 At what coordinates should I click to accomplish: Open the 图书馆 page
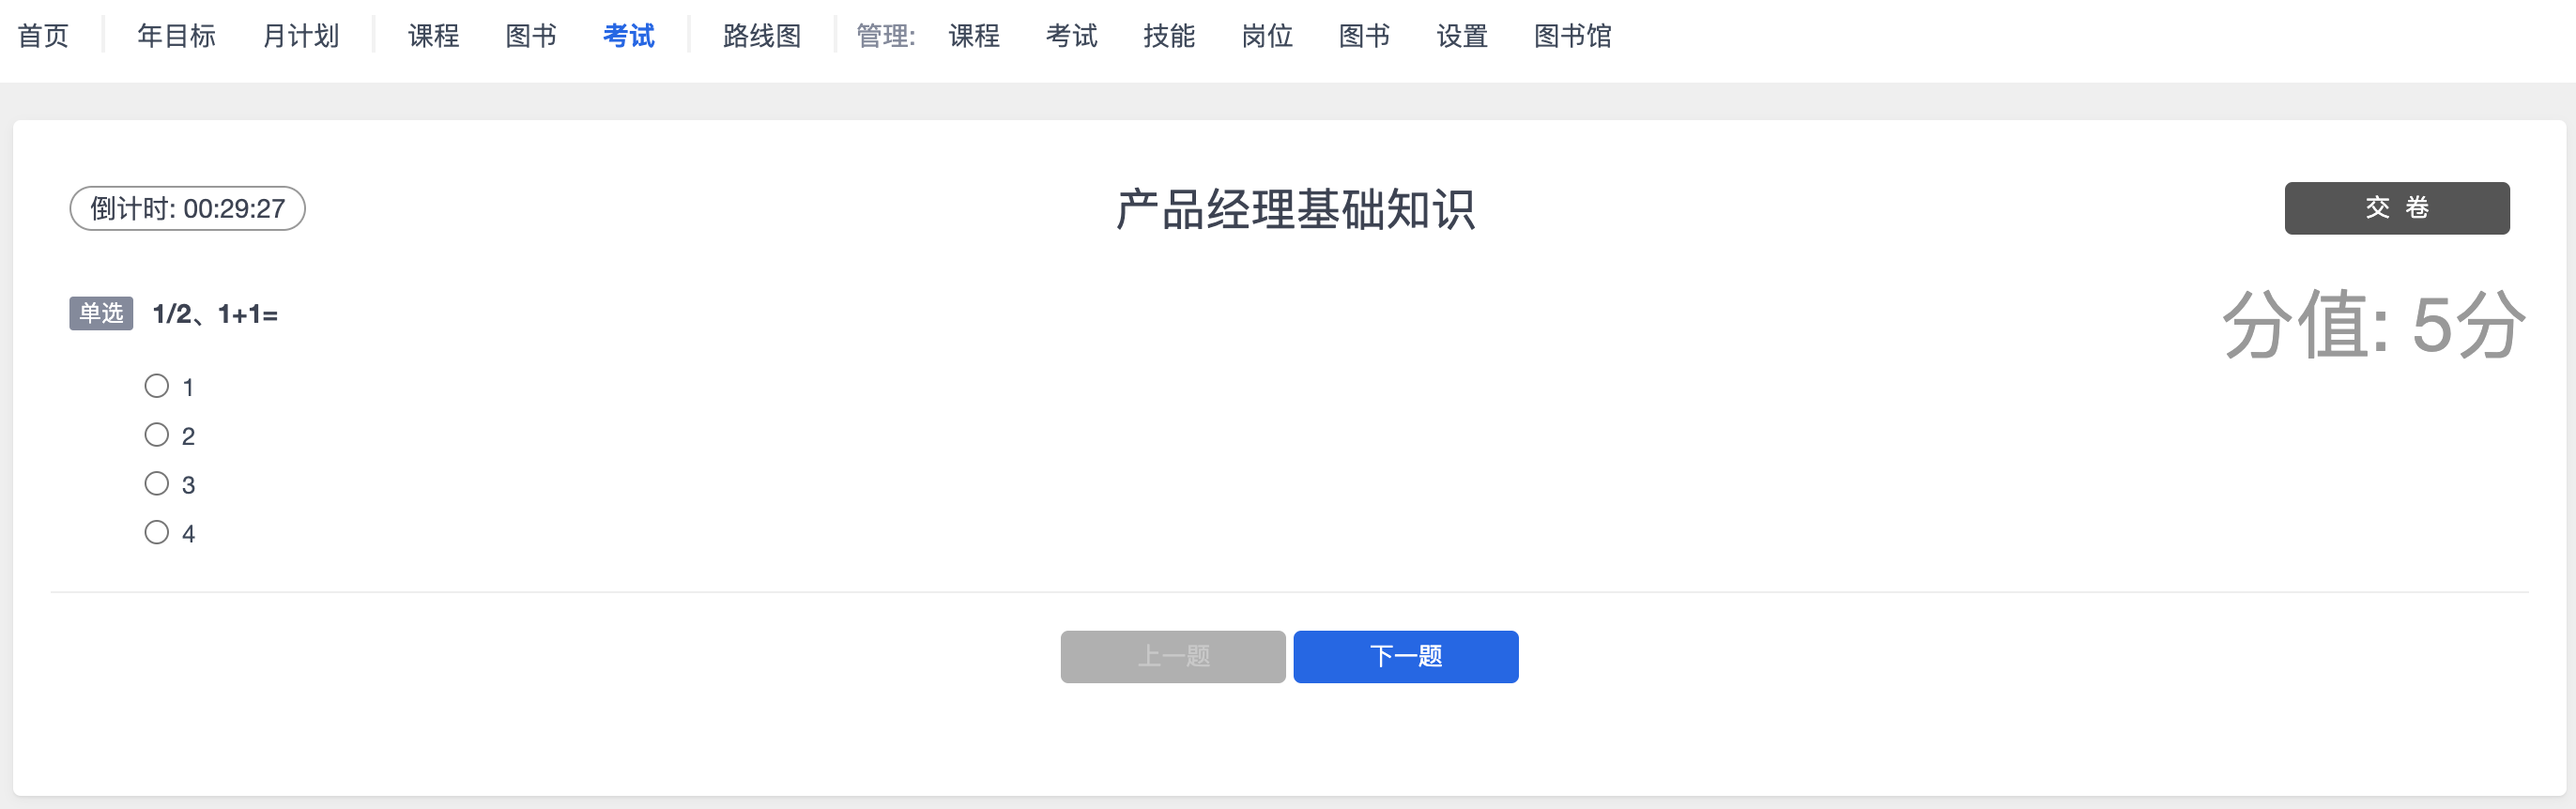point(1573,36)
